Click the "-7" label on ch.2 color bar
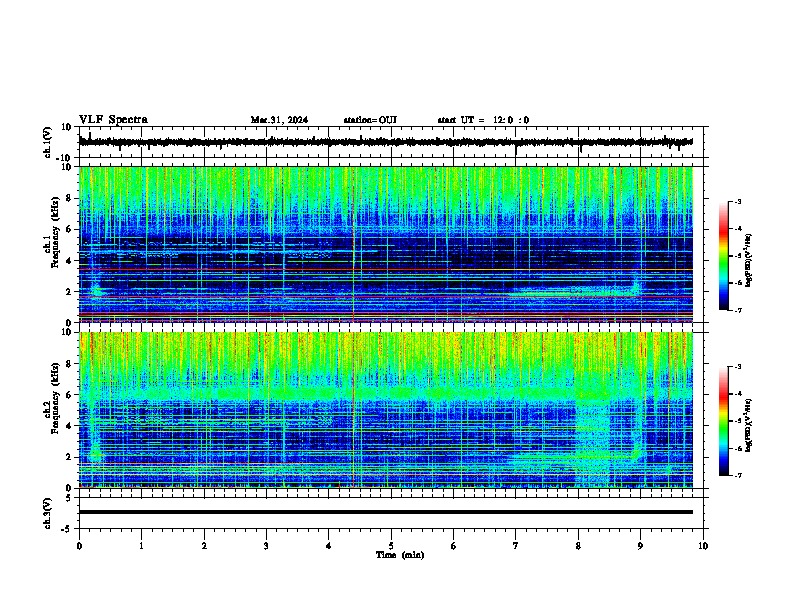The image size is (792, 612). click(737, 475)
